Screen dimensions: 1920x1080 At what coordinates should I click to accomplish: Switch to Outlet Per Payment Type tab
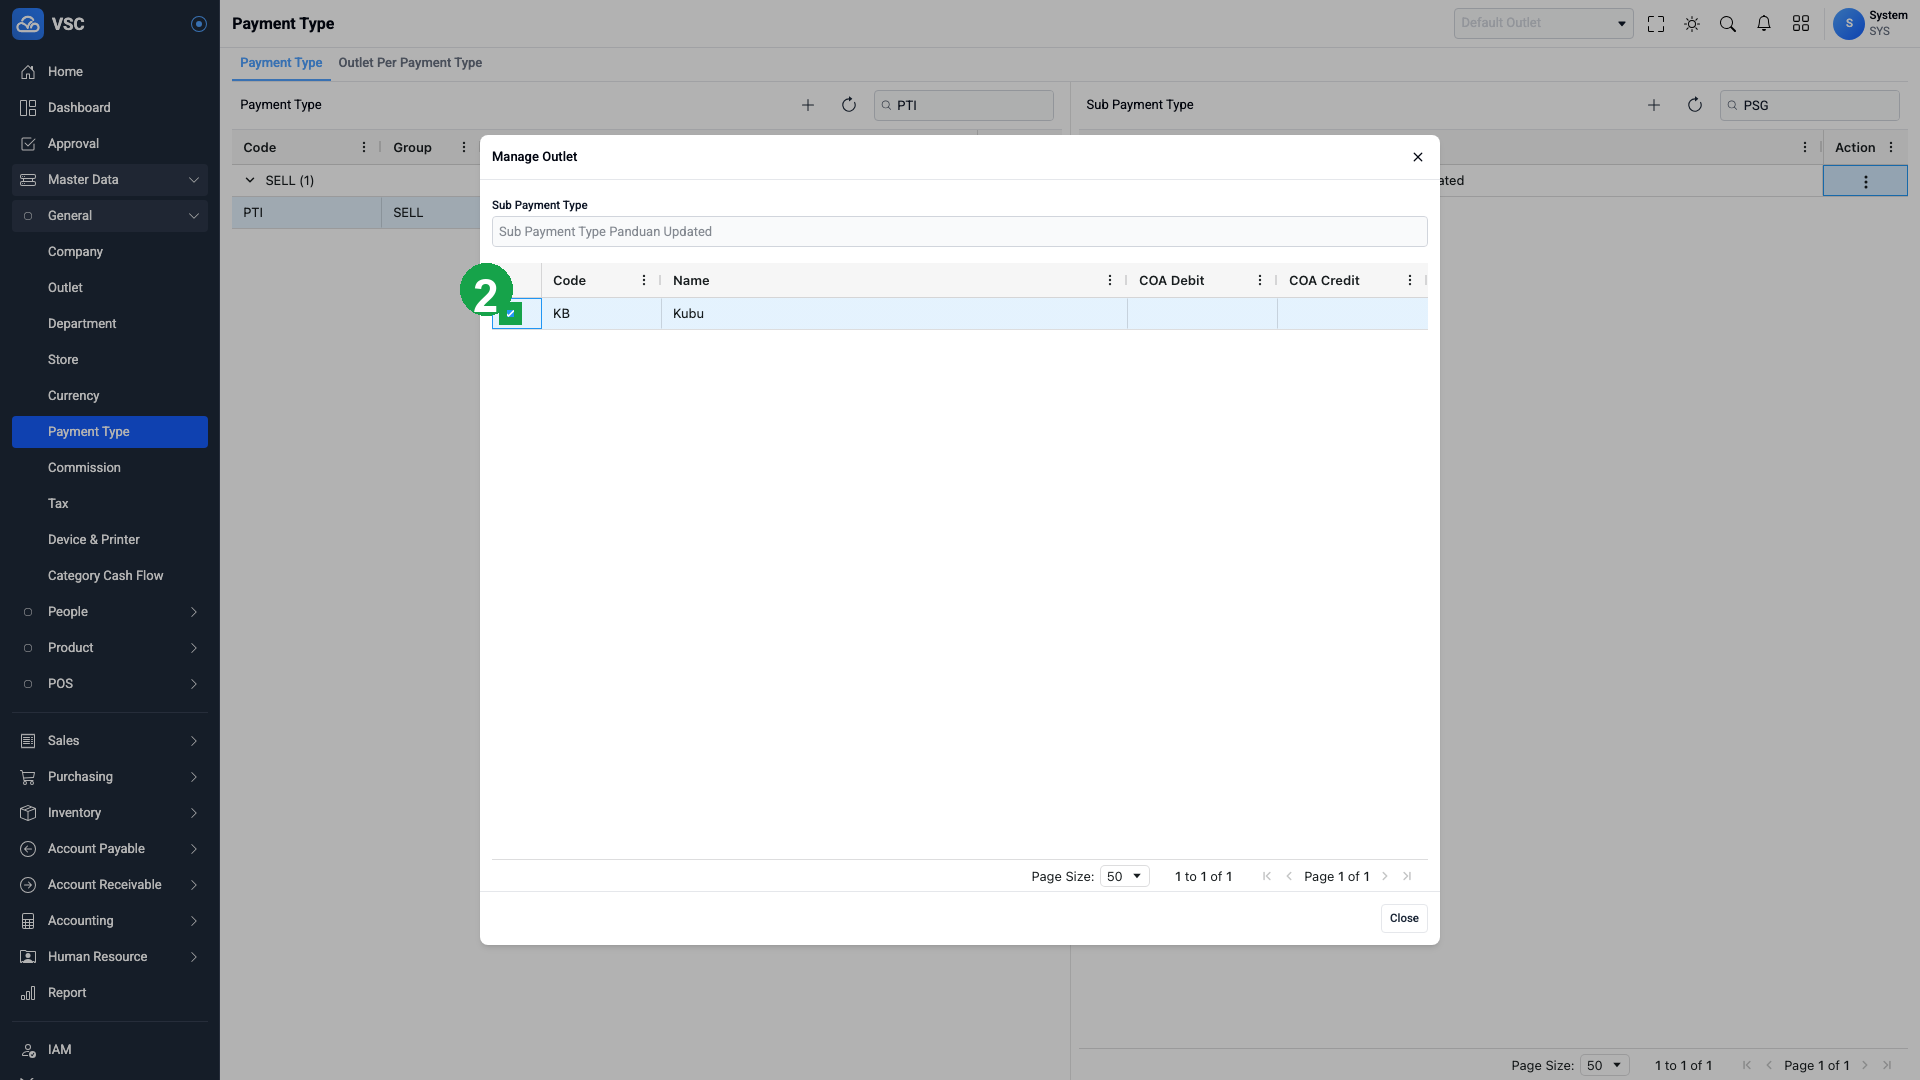(x=410, y=63)
